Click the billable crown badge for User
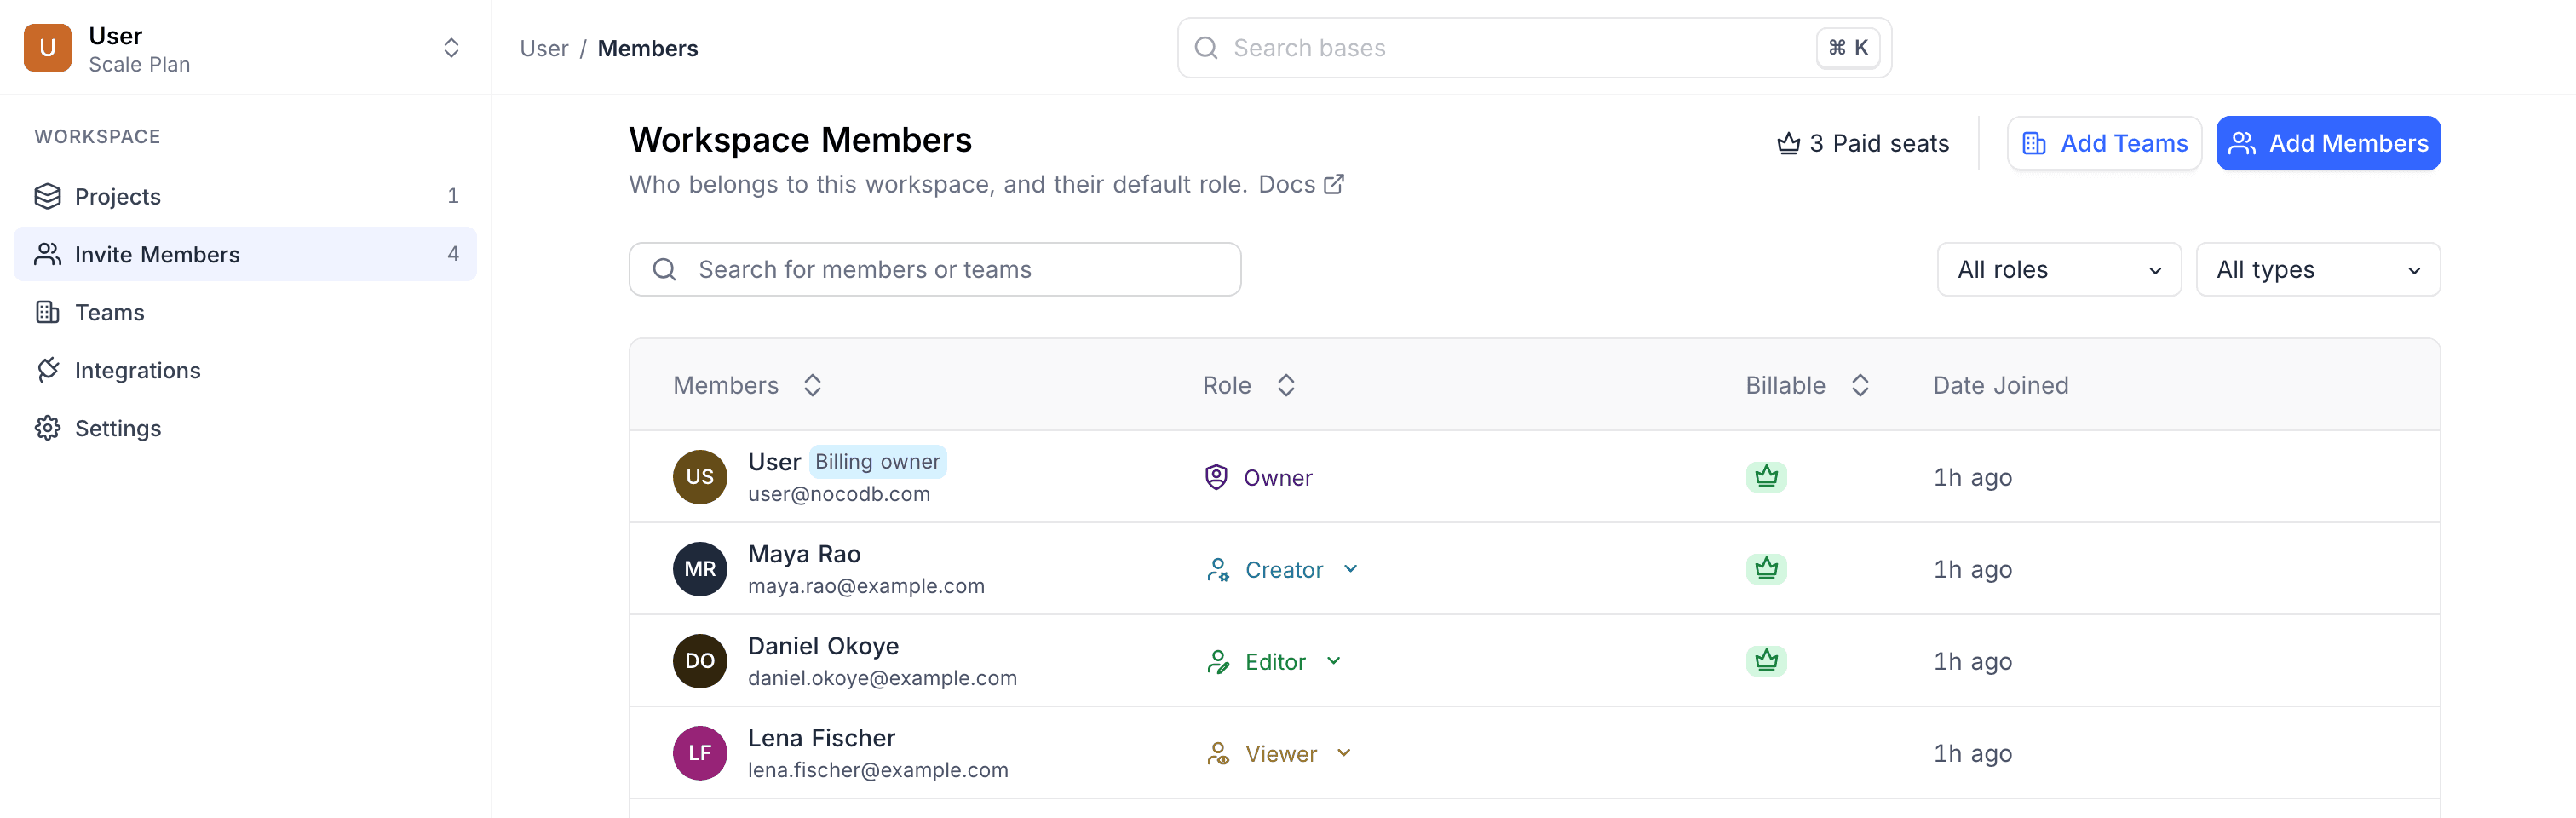Viewport: 2576px width, 818px height. [x=1766, y=477]
